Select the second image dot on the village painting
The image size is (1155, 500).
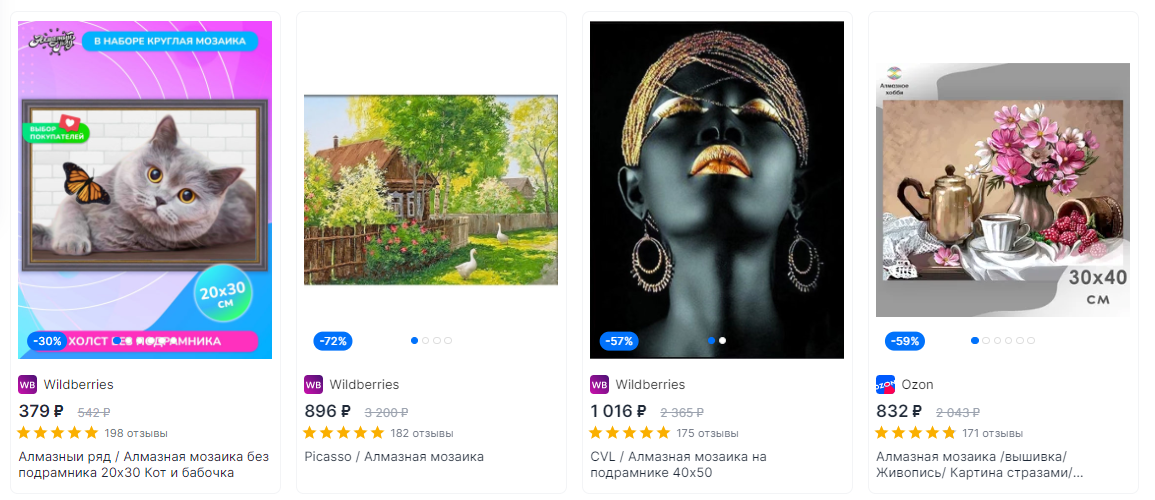(x=426, y=341)
